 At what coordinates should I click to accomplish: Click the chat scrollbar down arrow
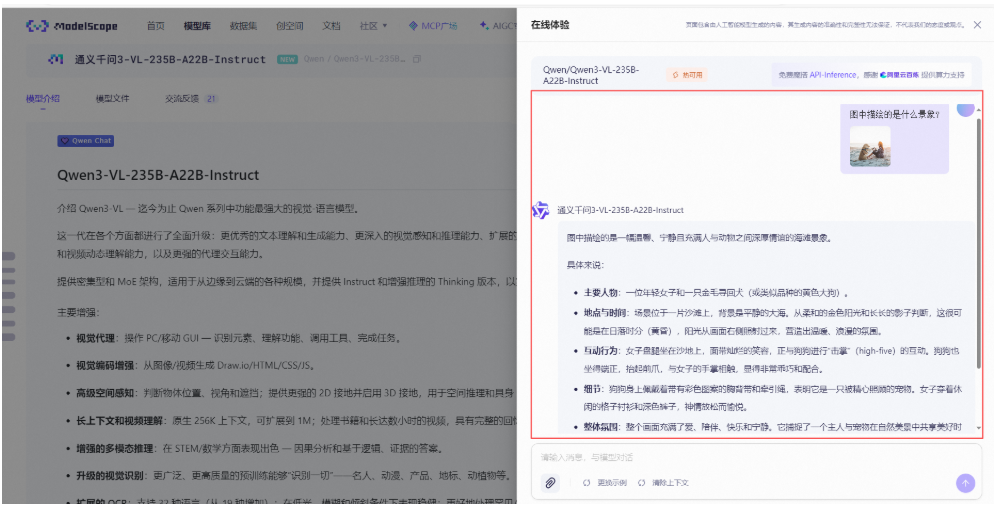point(979,428)
